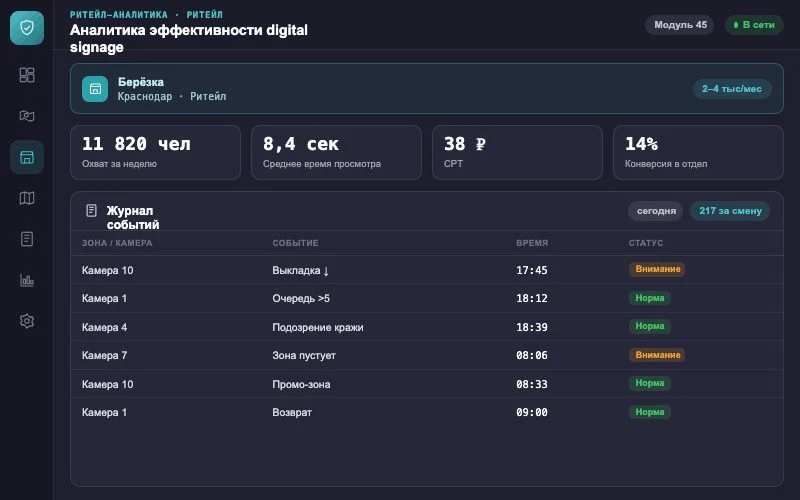The width and height of the screenshot is (800, 500).
Task: Click the РИТЕЙЛ-АНАЛИТИКА breadcrumb
Action: pyautogui.click(x=118, y=15)
